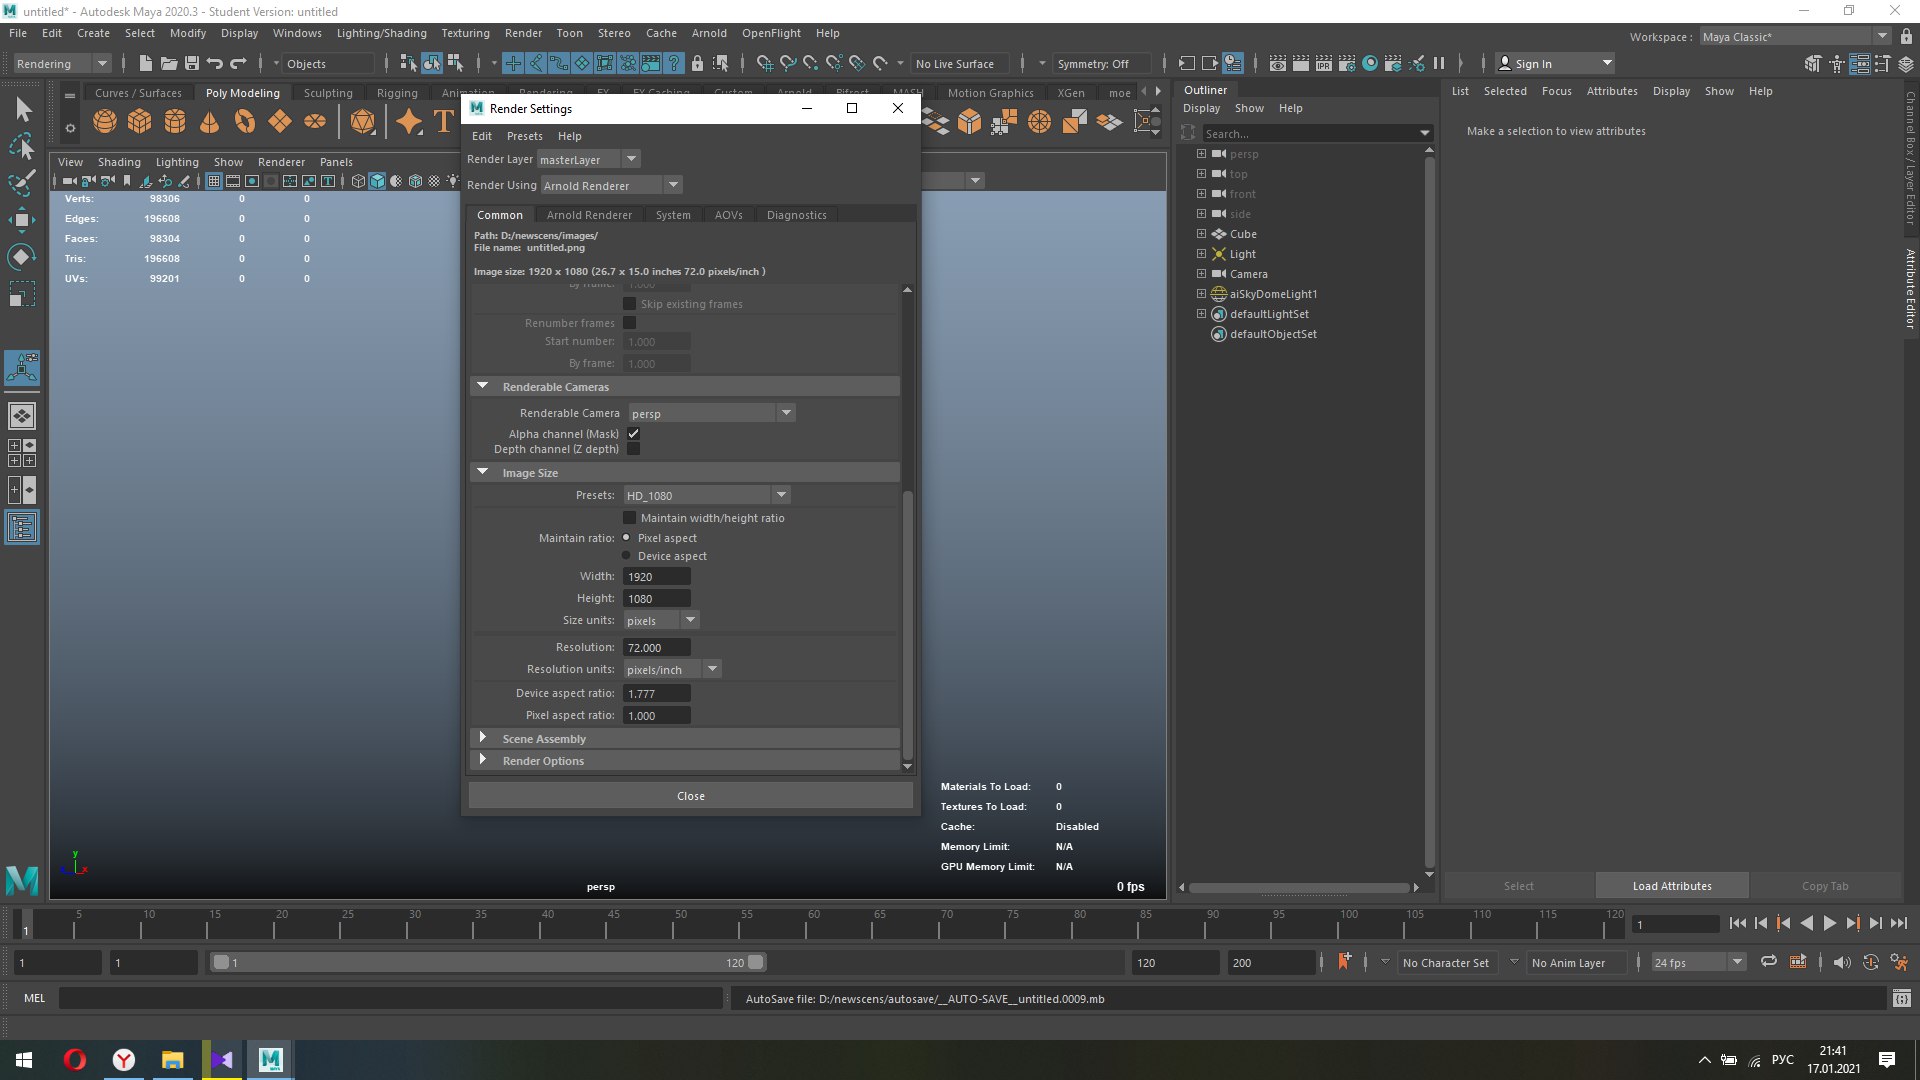Play timeline forwards
The height and width of the screenshot is (1080, 1920).
(1829, 923)
